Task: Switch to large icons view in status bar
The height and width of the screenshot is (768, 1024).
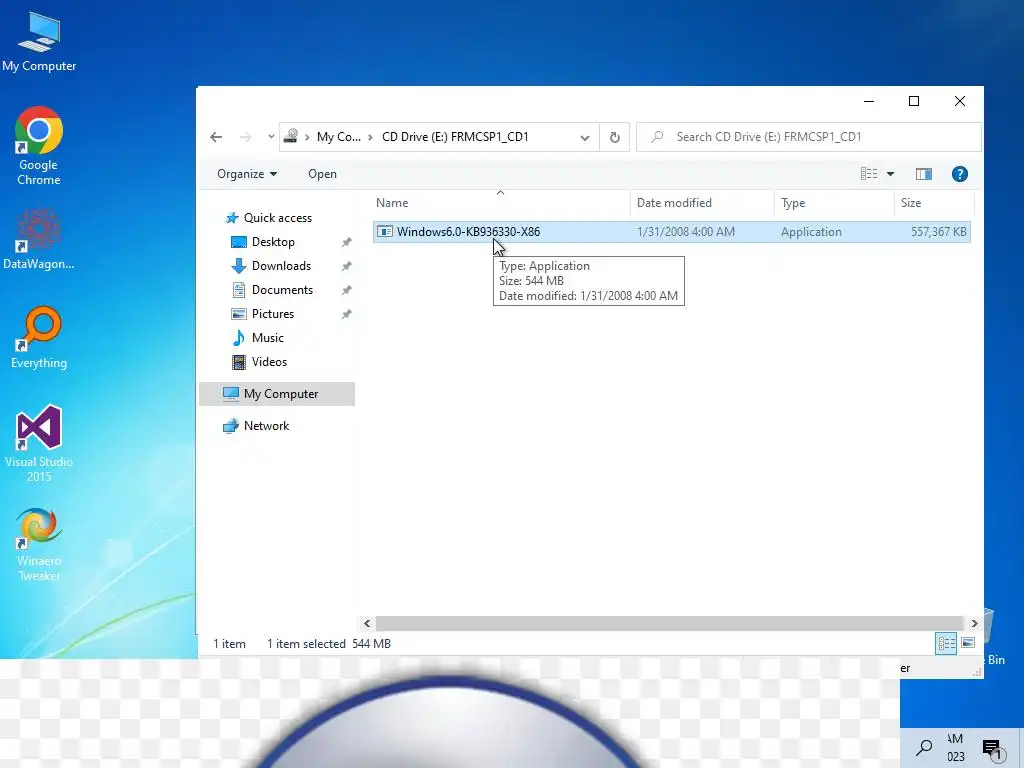Action: point(968,643)
